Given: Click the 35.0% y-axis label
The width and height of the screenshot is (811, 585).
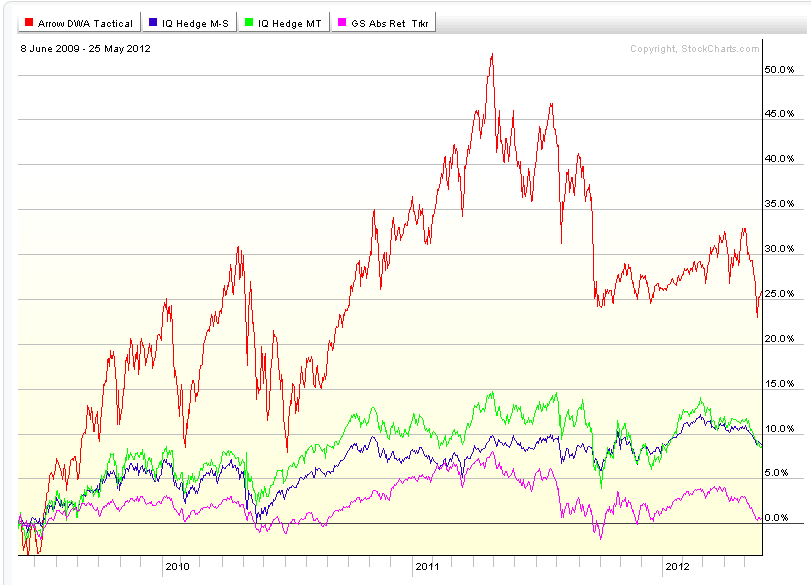Looking at the screenshot, I should (780, 204).
